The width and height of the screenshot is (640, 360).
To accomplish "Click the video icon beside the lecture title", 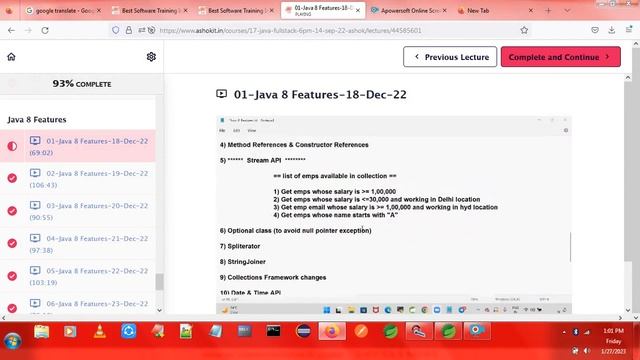I will point(221,94).
